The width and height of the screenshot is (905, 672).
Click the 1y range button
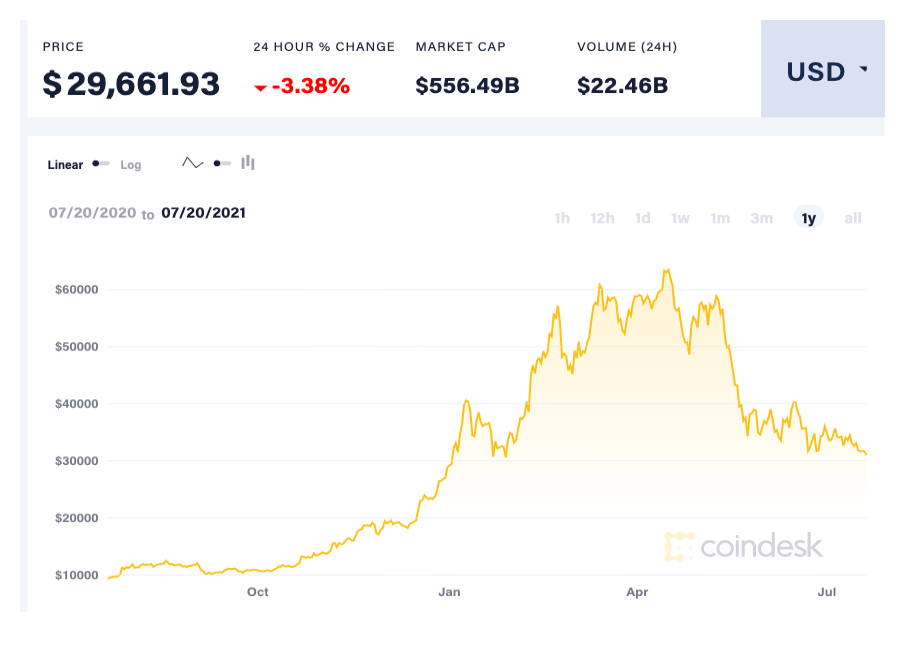click(809, 218)
